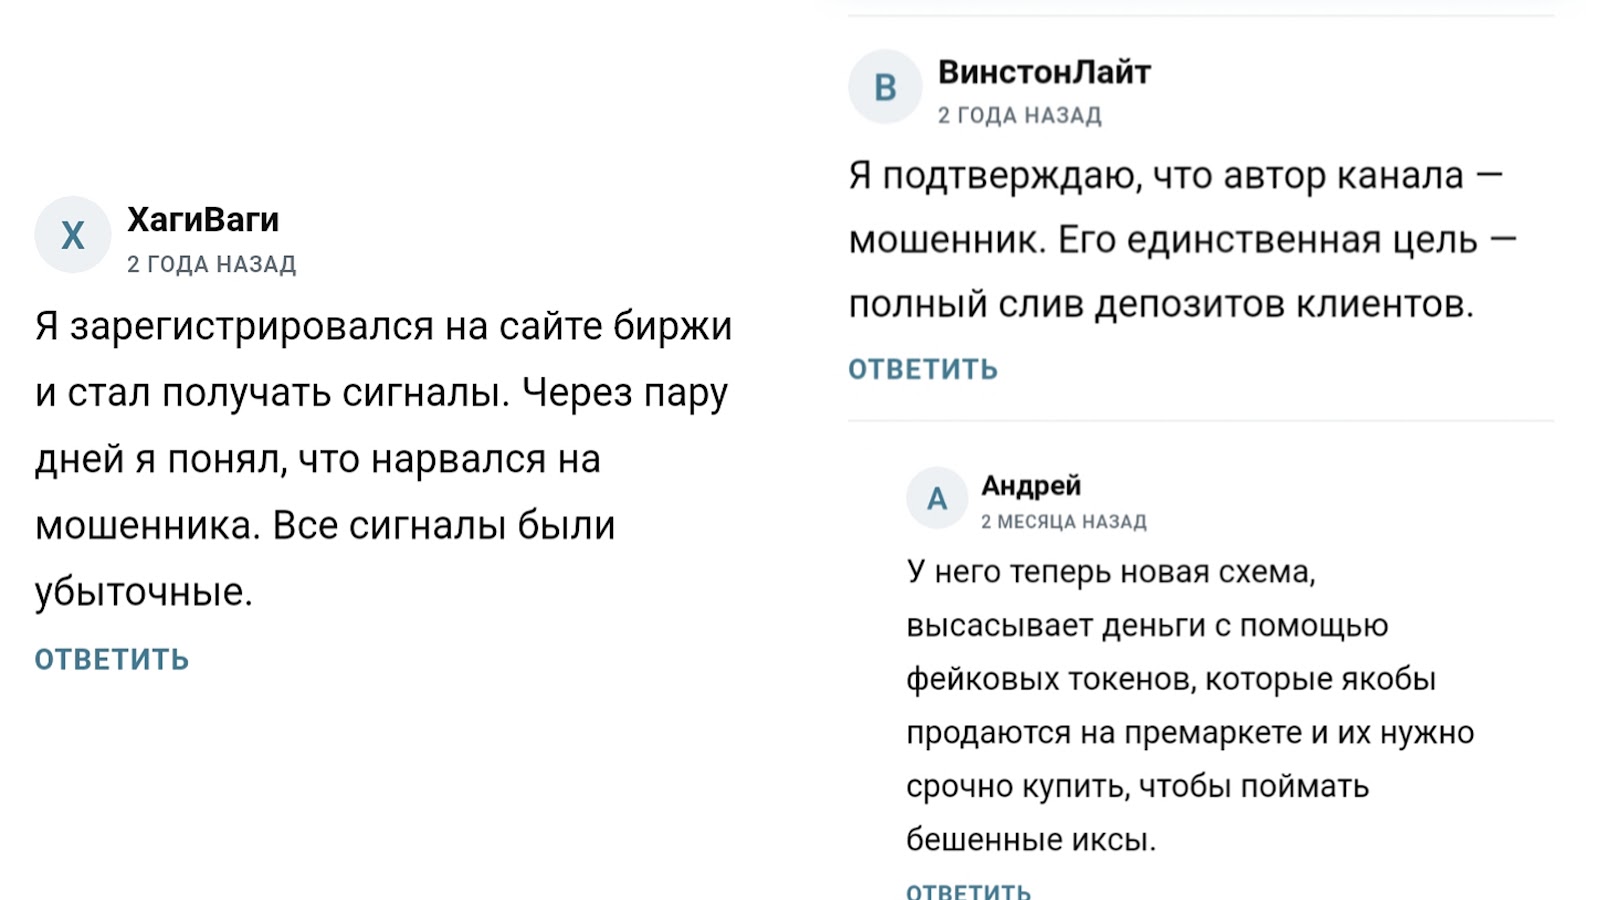The image size is (1600, 900).
Task: Click the line 'мошенника. Все сигналы были'
Action: pos(325,525)
